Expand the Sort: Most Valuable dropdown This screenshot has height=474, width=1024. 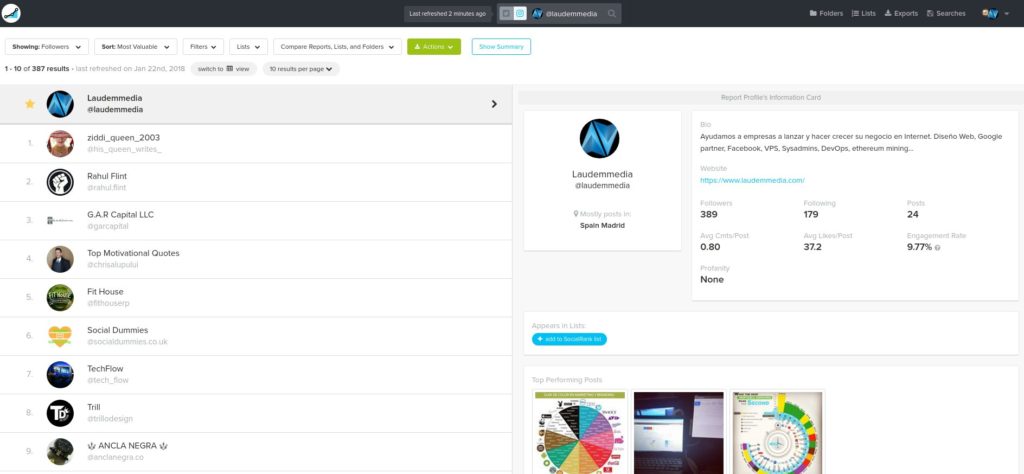(136, 47)
